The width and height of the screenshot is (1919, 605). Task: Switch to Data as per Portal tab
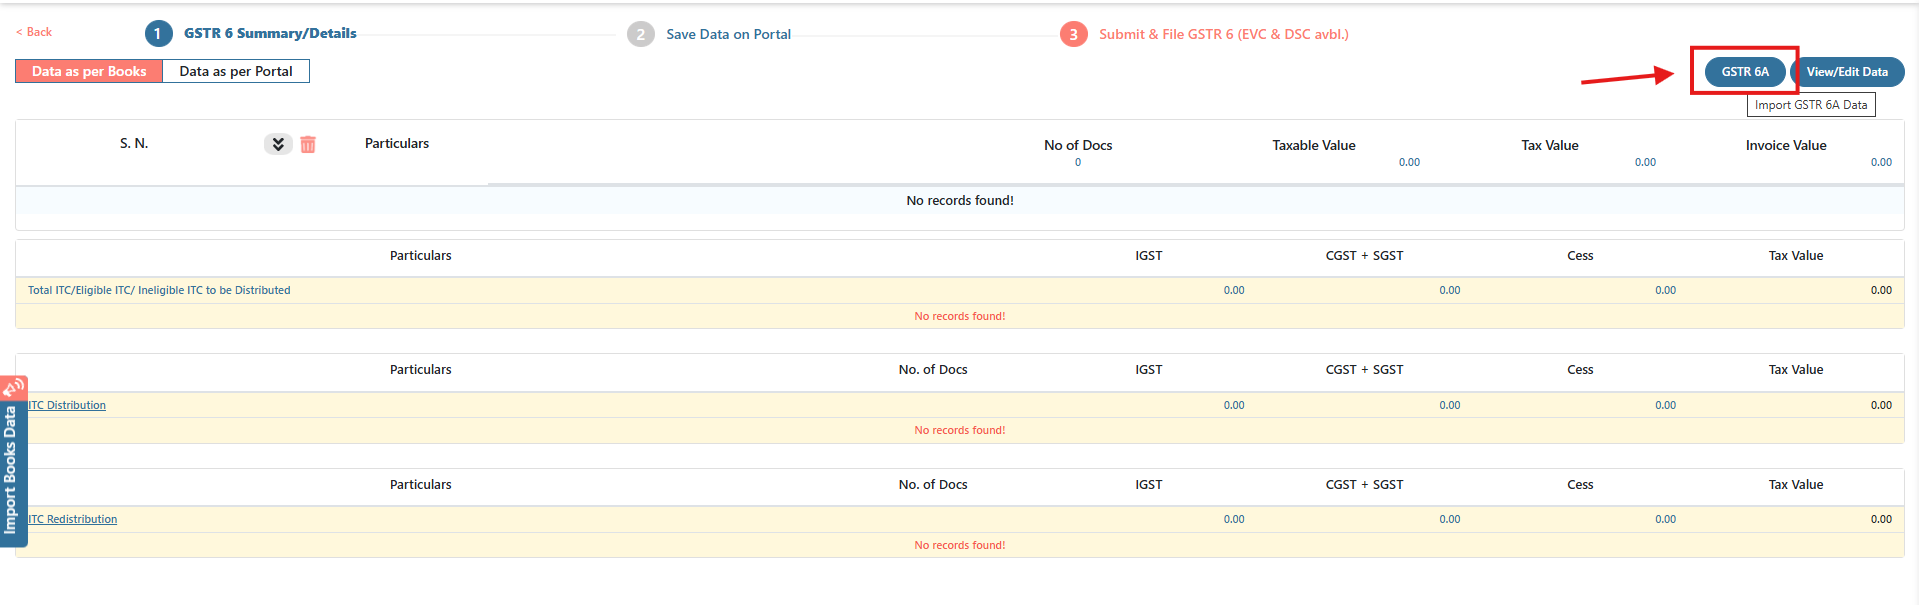[x=236, y=71]
